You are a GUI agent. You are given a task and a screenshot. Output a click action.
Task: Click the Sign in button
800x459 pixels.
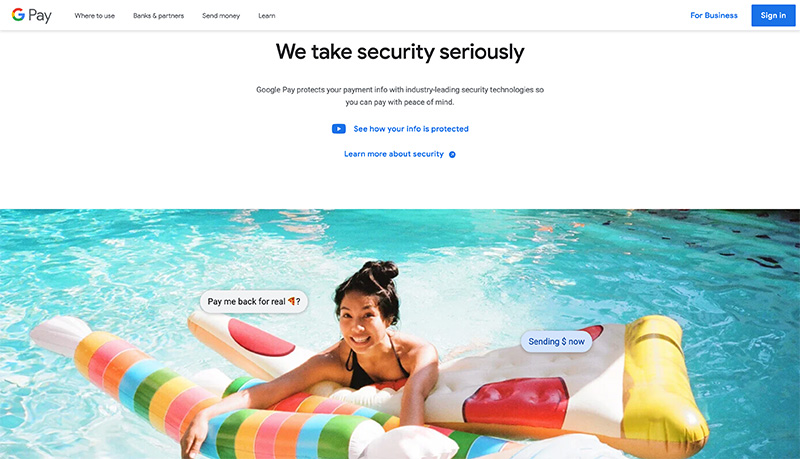pos(773,15)
